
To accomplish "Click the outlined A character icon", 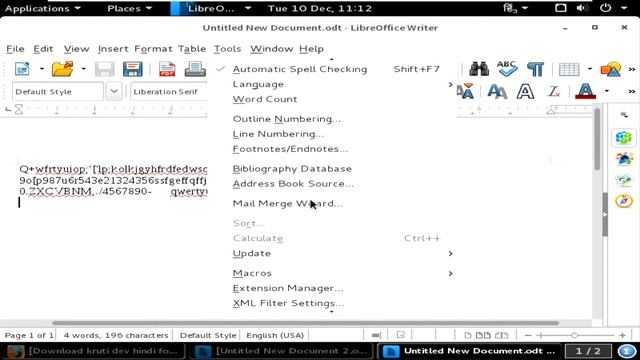I will click(x=525, y=91).
